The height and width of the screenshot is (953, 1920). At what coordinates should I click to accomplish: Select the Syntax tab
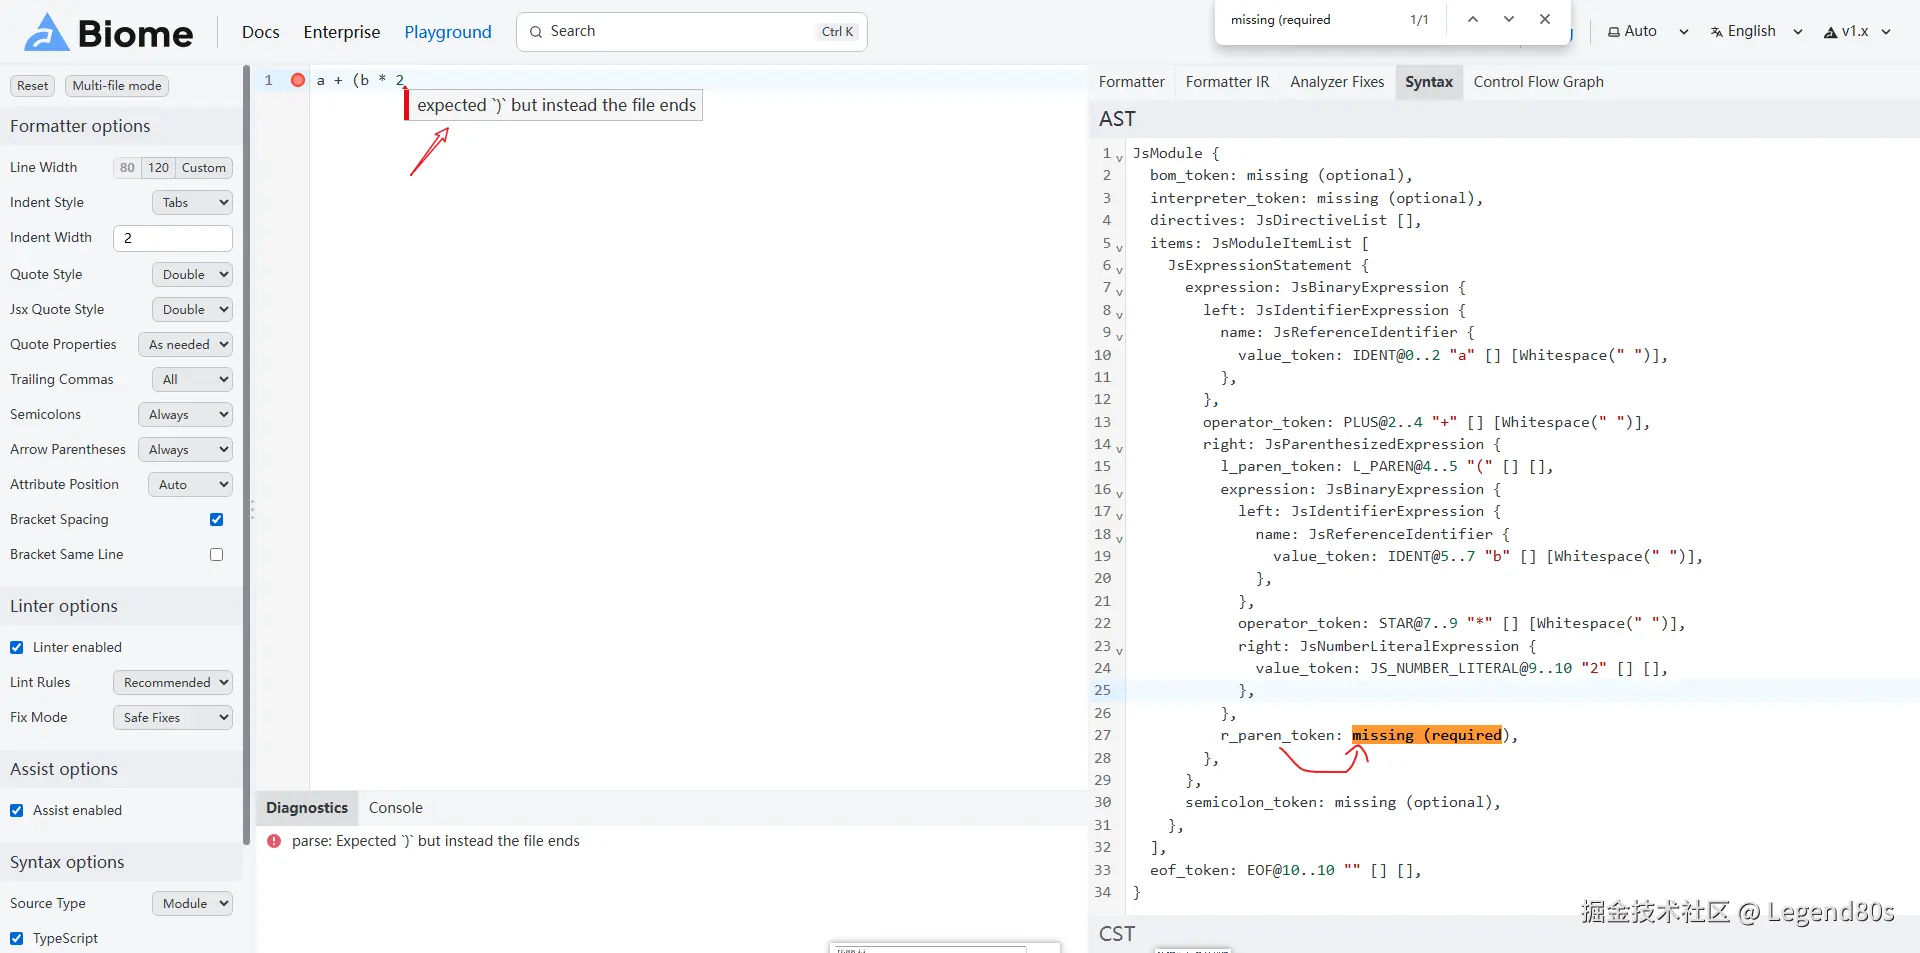[1428, 82]
